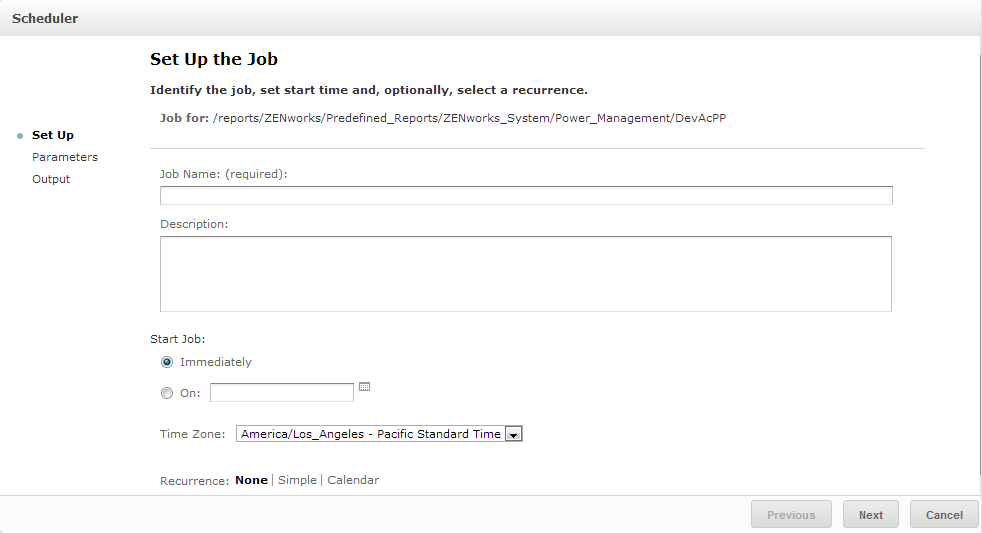Switch recurrence to Calendar
Screen dimensions: 982x533
pyautogui.click(x=353, y=480)
